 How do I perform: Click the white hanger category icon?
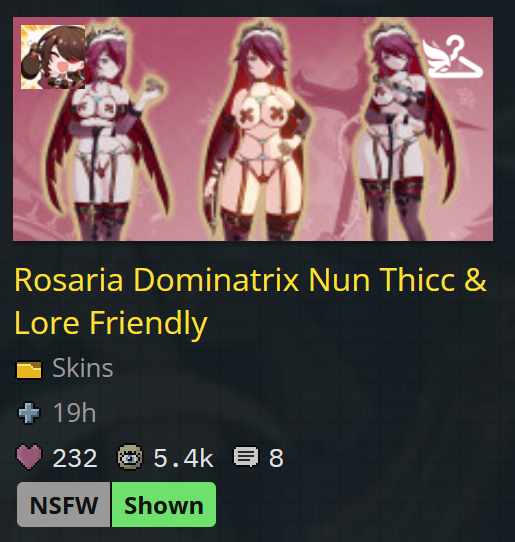[453, 57]
